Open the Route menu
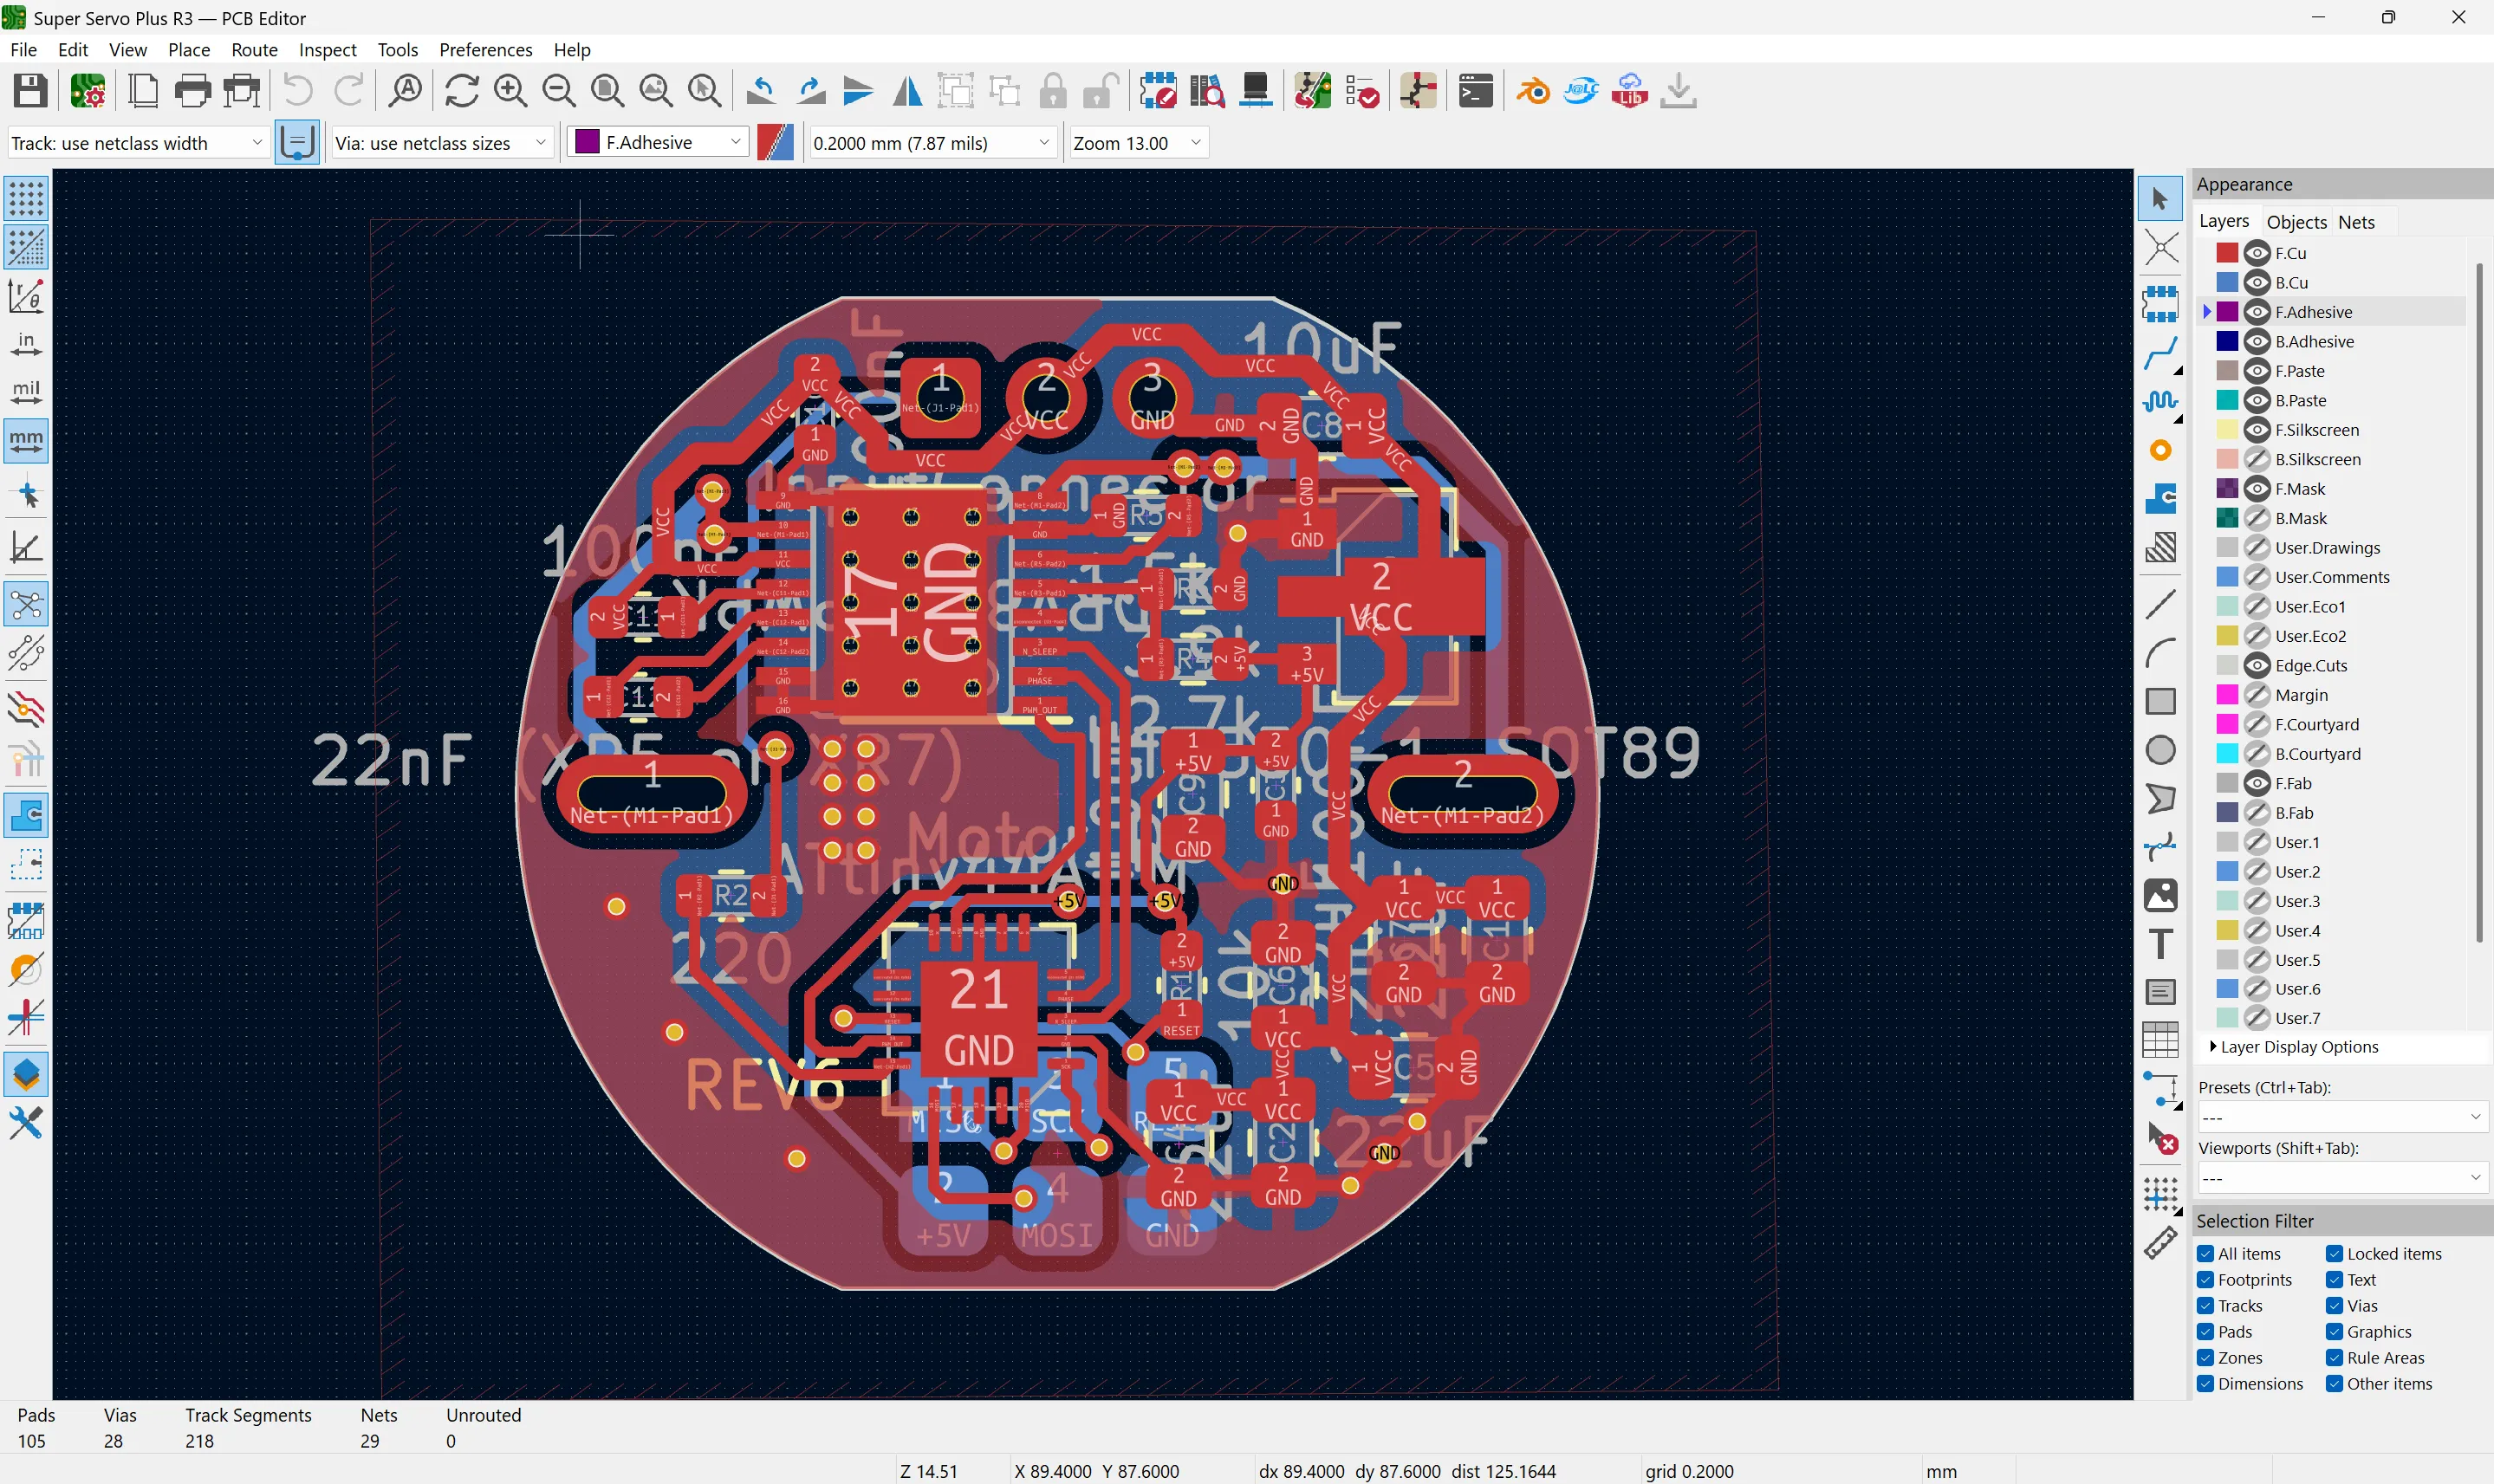The height and width of the screenshot is (1484, 2494). click(254, 49)
